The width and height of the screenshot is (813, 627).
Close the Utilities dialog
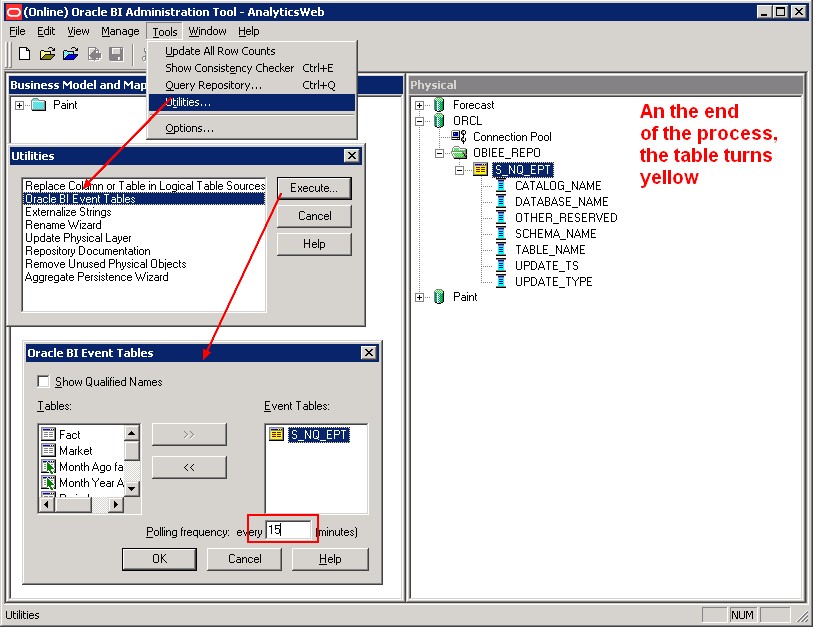pos(352,156)
